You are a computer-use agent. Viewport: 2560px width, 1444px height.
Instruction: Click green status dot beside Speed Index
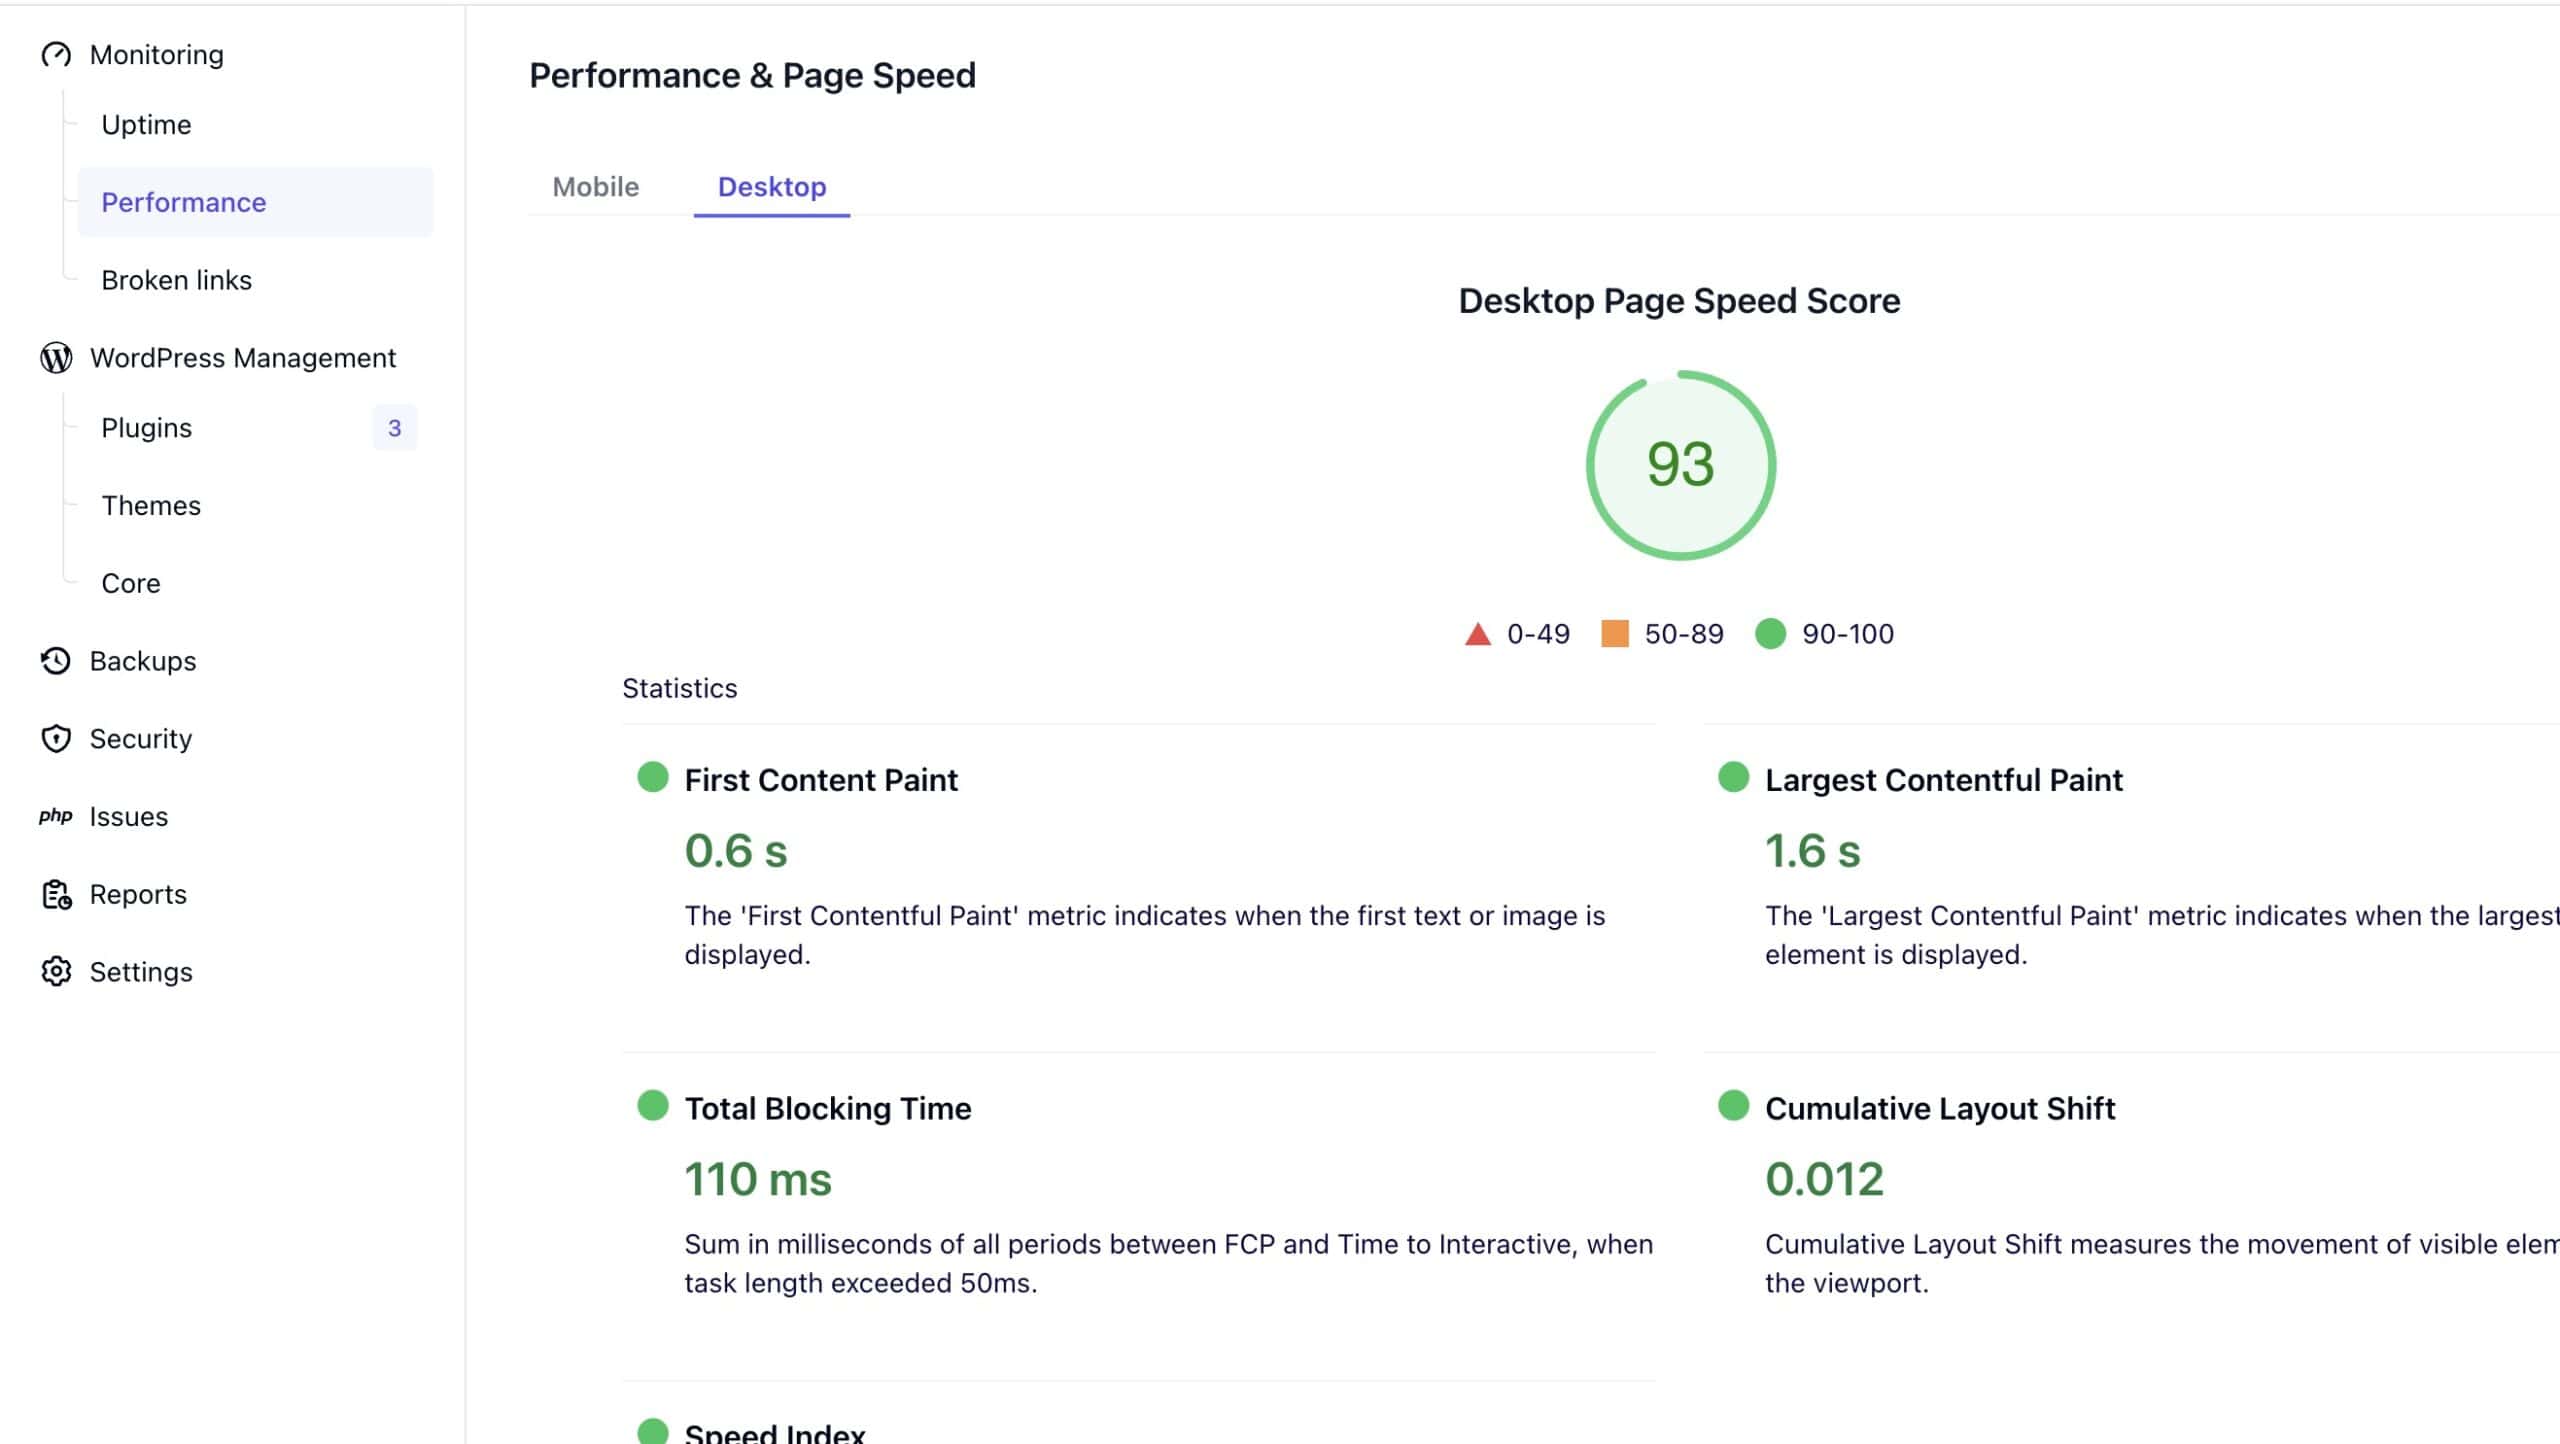[652, 1431]
